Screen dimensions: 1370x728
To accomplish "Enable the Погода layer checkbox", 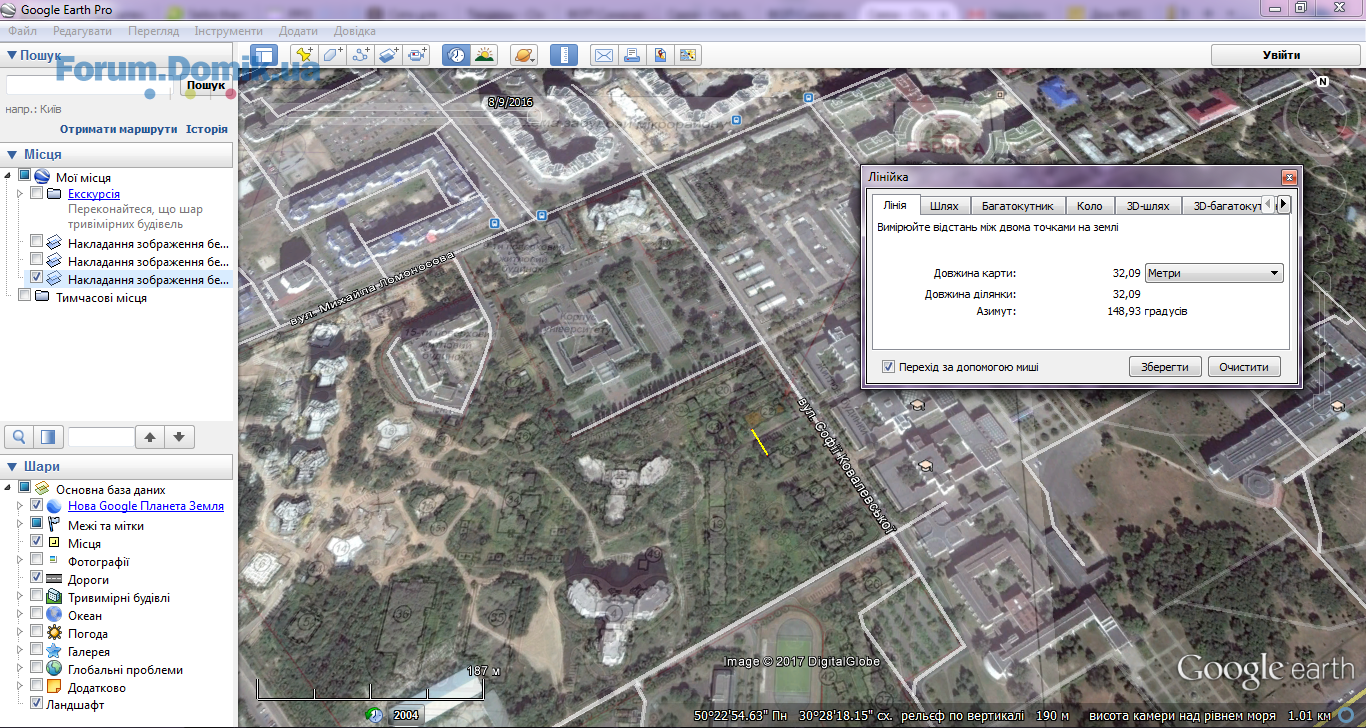I will pos(37,632).
